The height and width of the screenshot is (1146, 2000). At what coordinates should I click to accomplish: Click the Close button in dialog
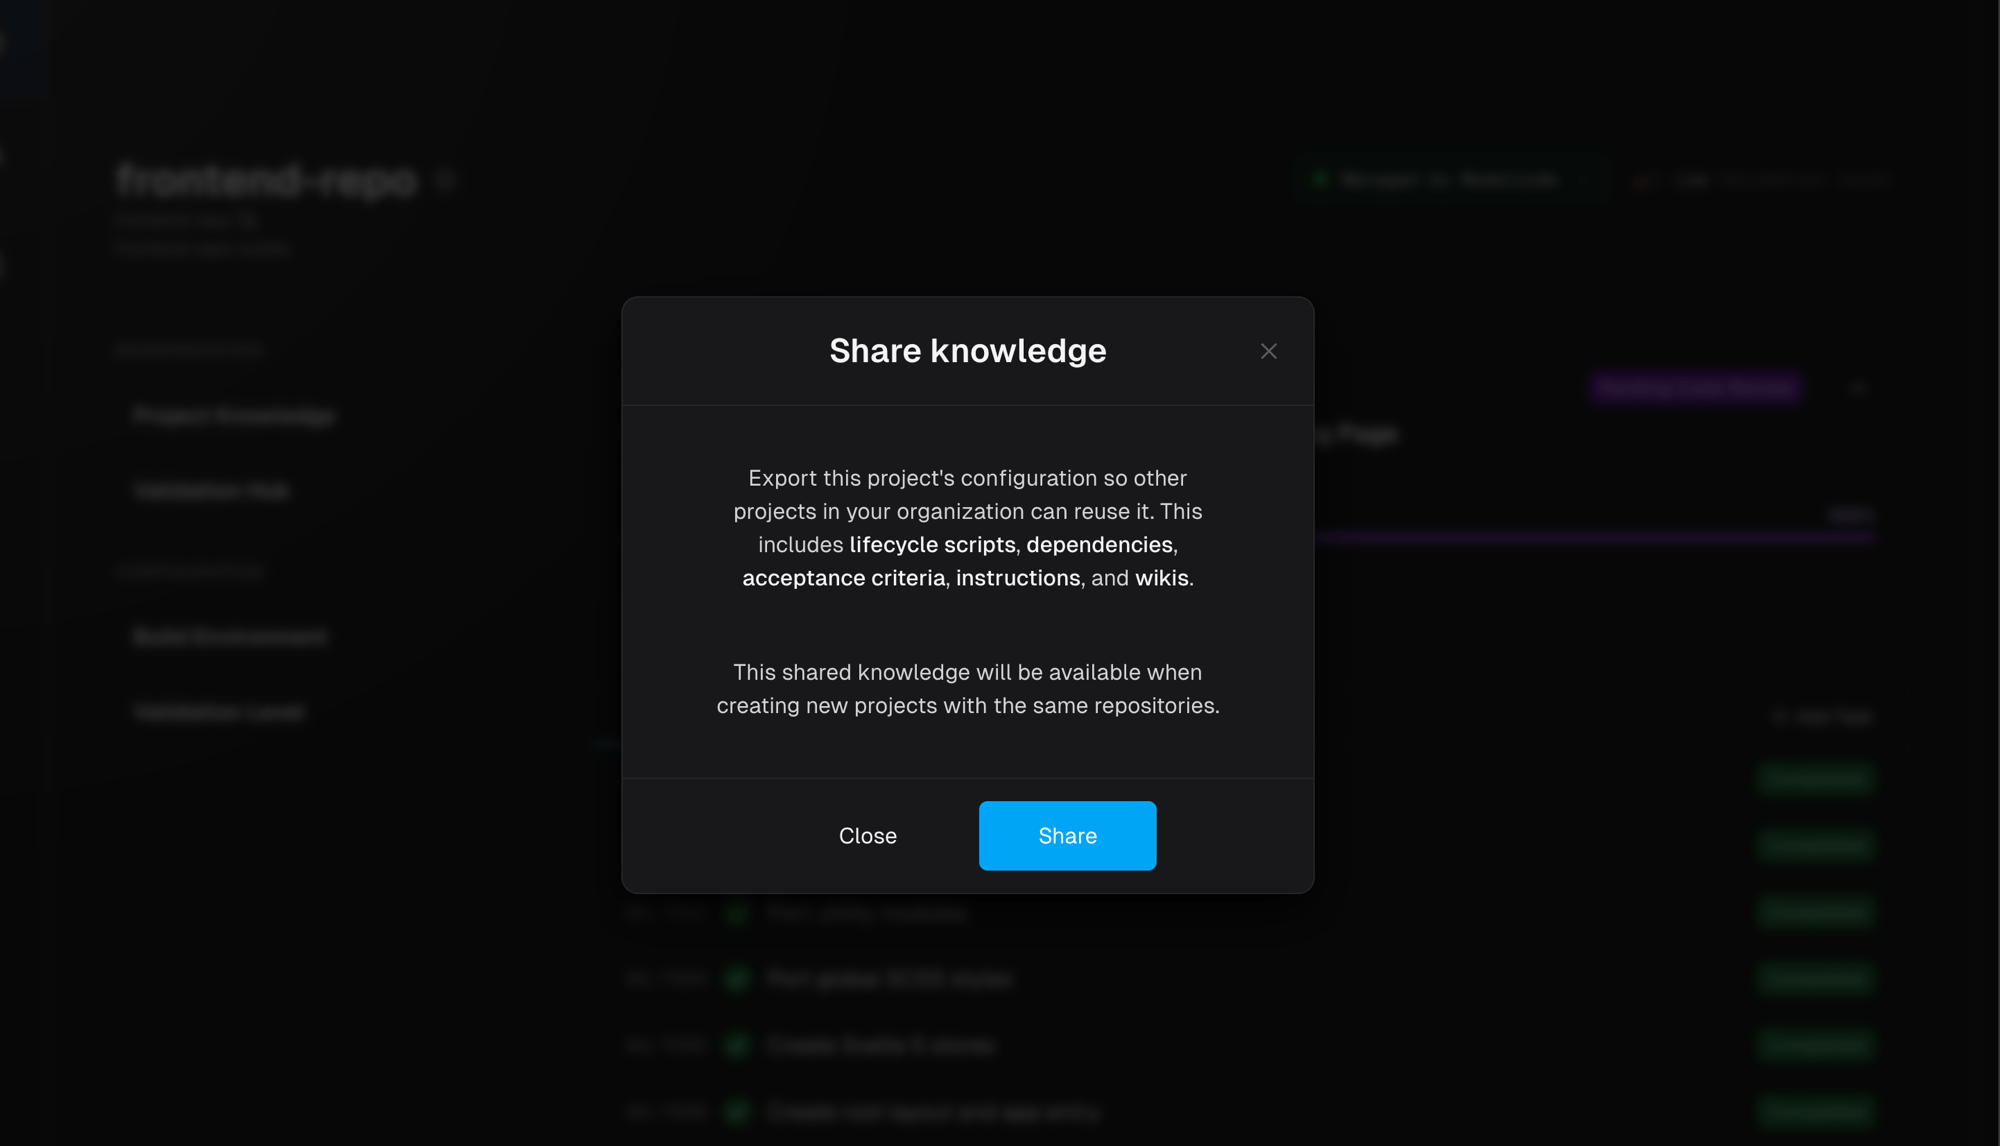867,835
